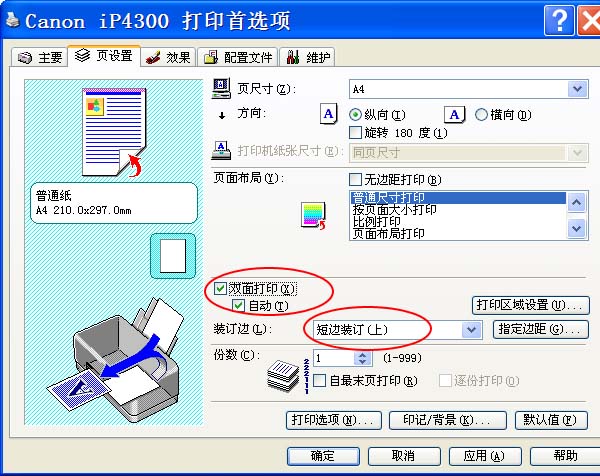Click the page layout list scroll-down arrow
The height and width of the screenshot is (476, 600).
(577, 229)
